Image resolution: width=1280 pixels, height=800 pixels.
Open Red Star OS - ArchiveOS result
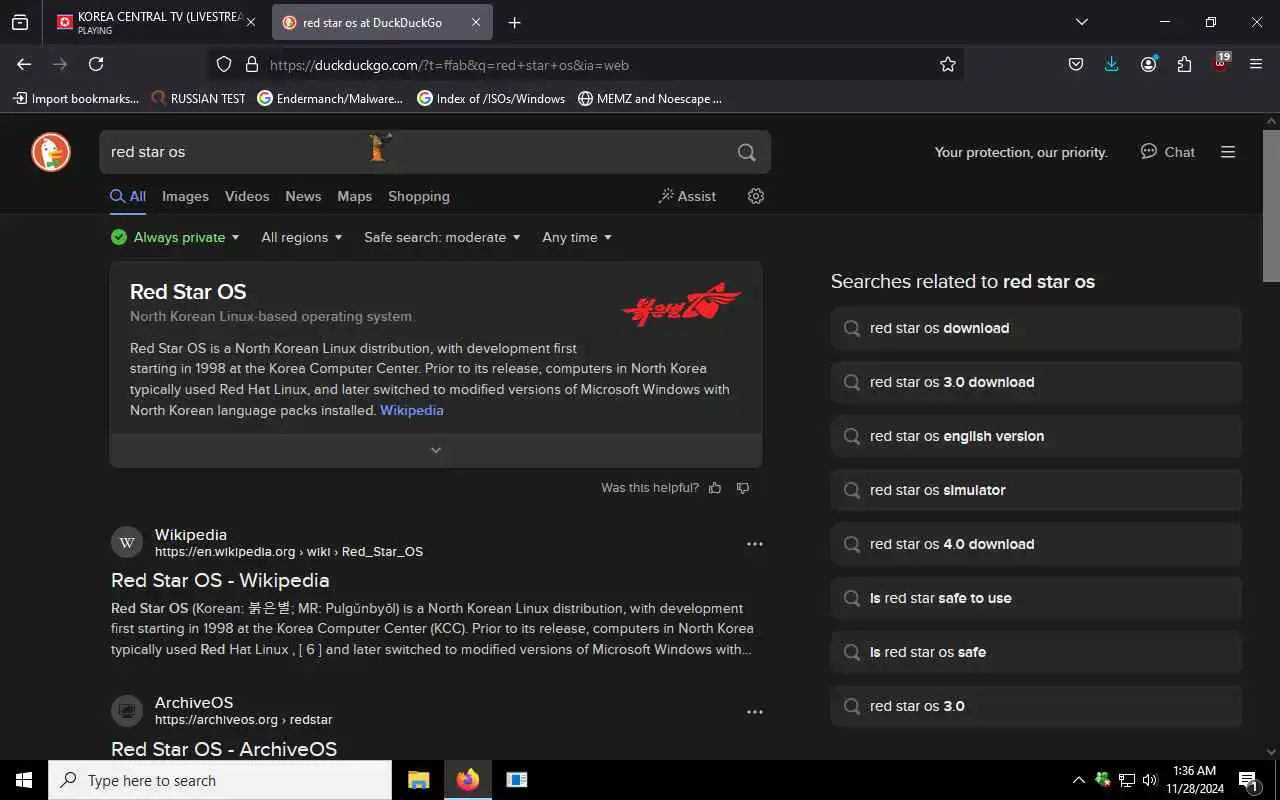point(224,748)
